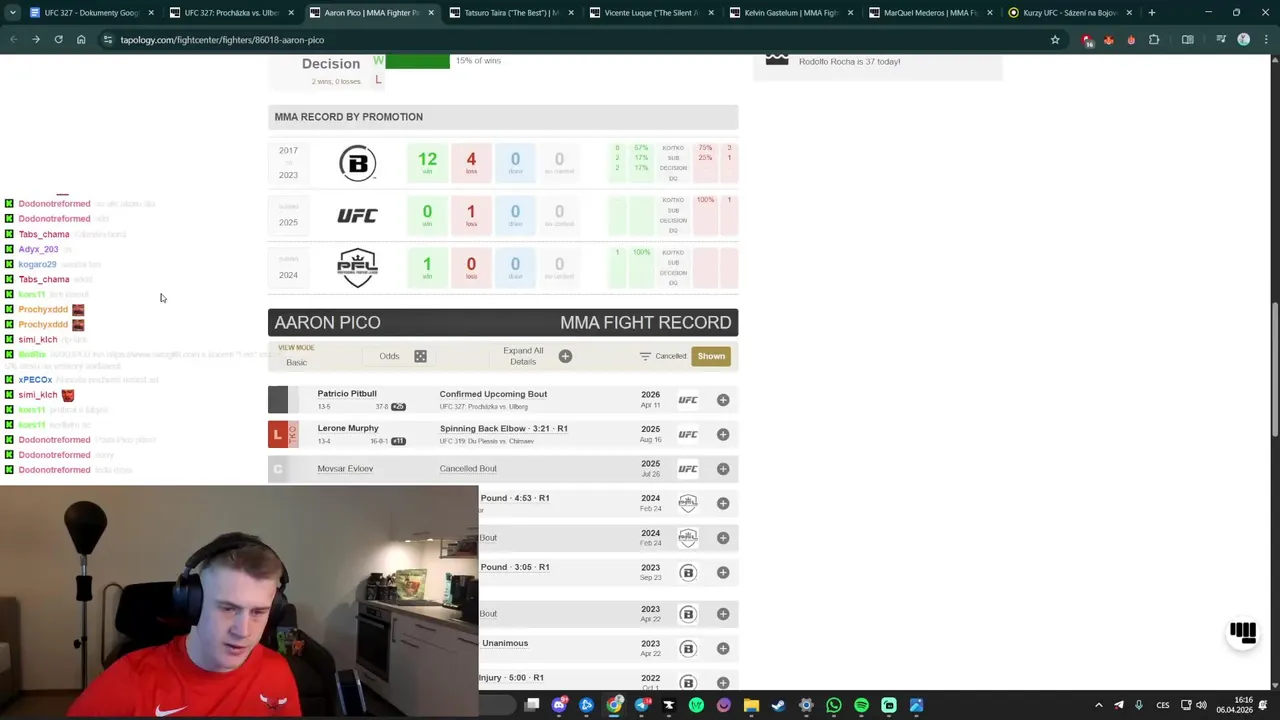Expand the Lerone Murphy fight row
The width and height of the screenshot is (1280, 720).
[x=723, y=434]
